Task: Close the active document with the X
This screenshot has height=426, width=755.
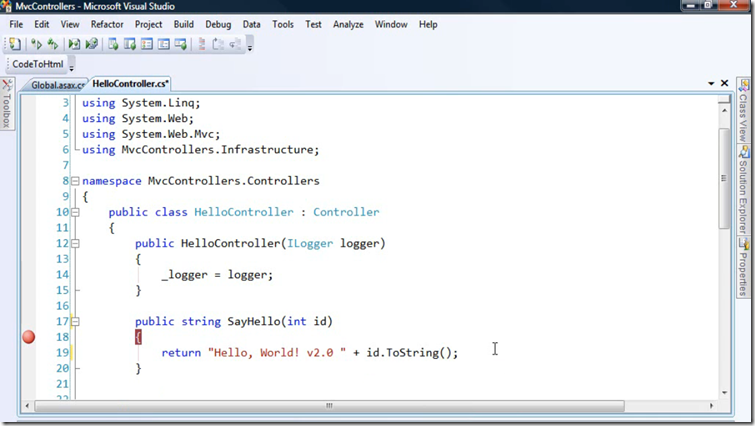Action: (724, 83)
